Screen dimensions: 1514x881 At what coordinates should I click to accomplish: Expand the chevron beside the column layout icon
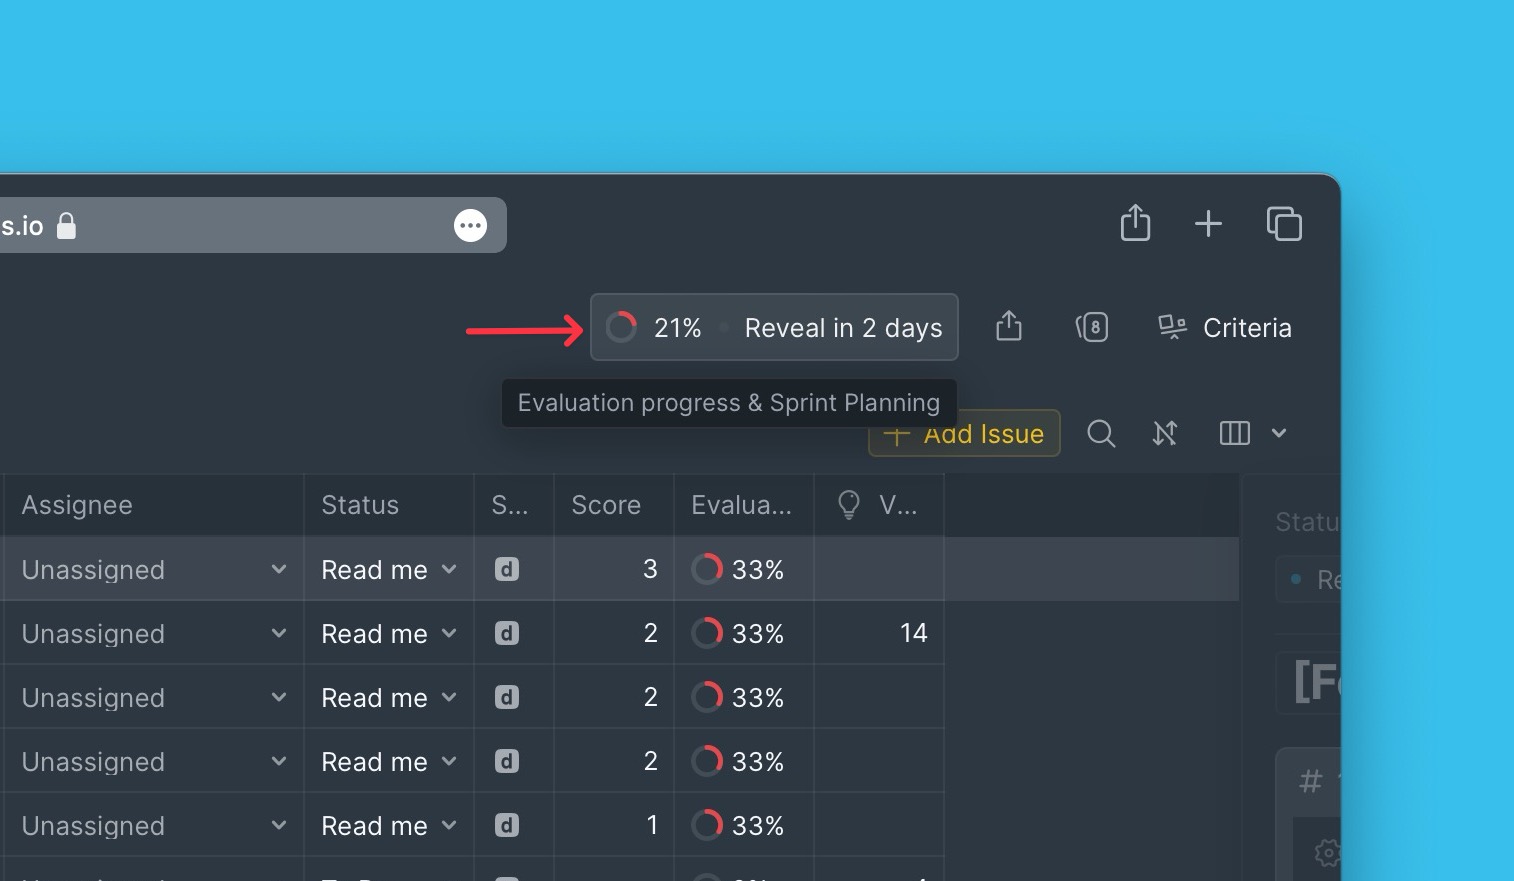[x=1279, y=433]
